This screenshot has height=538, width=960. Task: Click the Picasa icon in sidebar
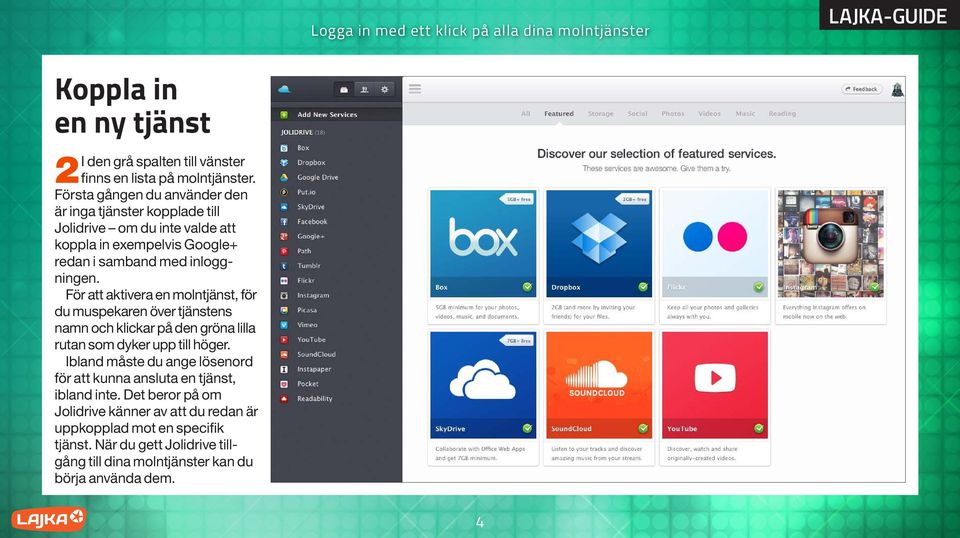click(x=284, y=310)
